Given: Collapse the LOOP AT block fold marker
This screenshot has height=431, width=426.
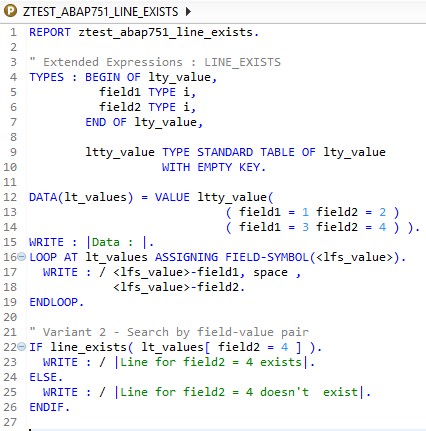Looking at the screenshot, I should click(x=21, y=257).
